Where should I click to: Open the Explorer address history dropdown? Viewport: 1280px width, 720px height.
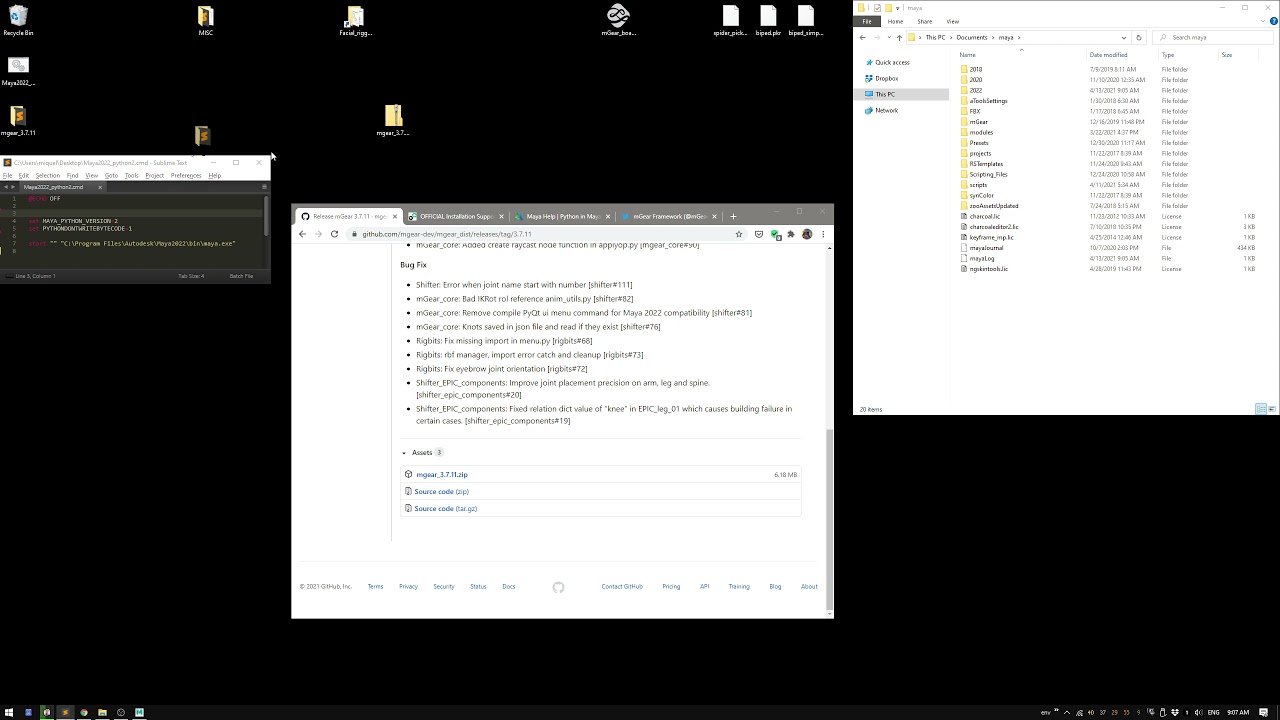tap(1125, 37)
